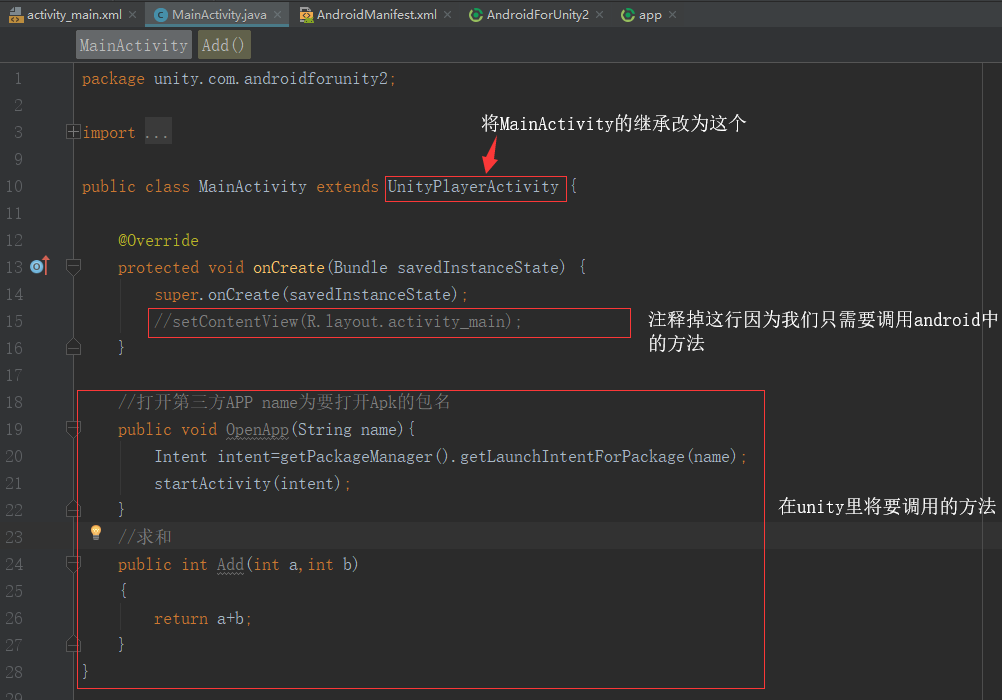
Task: Click the yellow lightbulb intention icon near line 23
Action: (x=96, y=532)
